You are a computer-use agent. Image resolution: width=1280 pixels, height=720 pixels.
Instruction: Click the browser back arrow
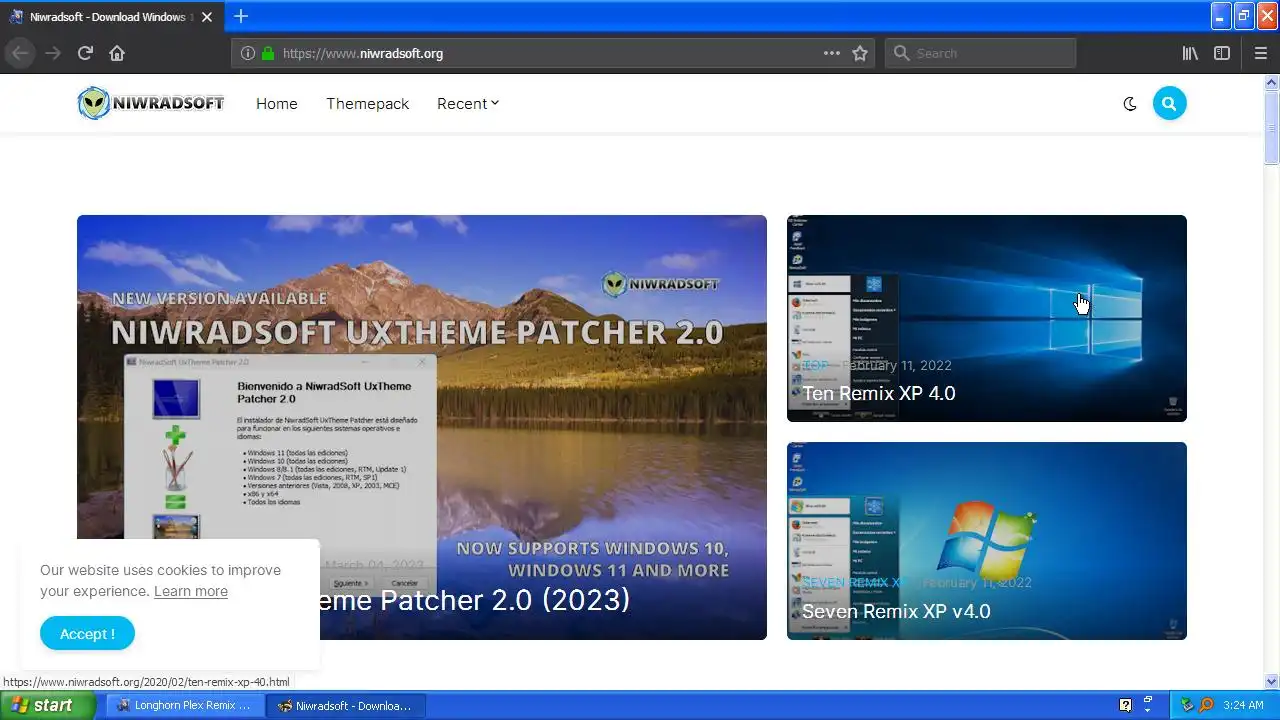[x=20, y=53]
